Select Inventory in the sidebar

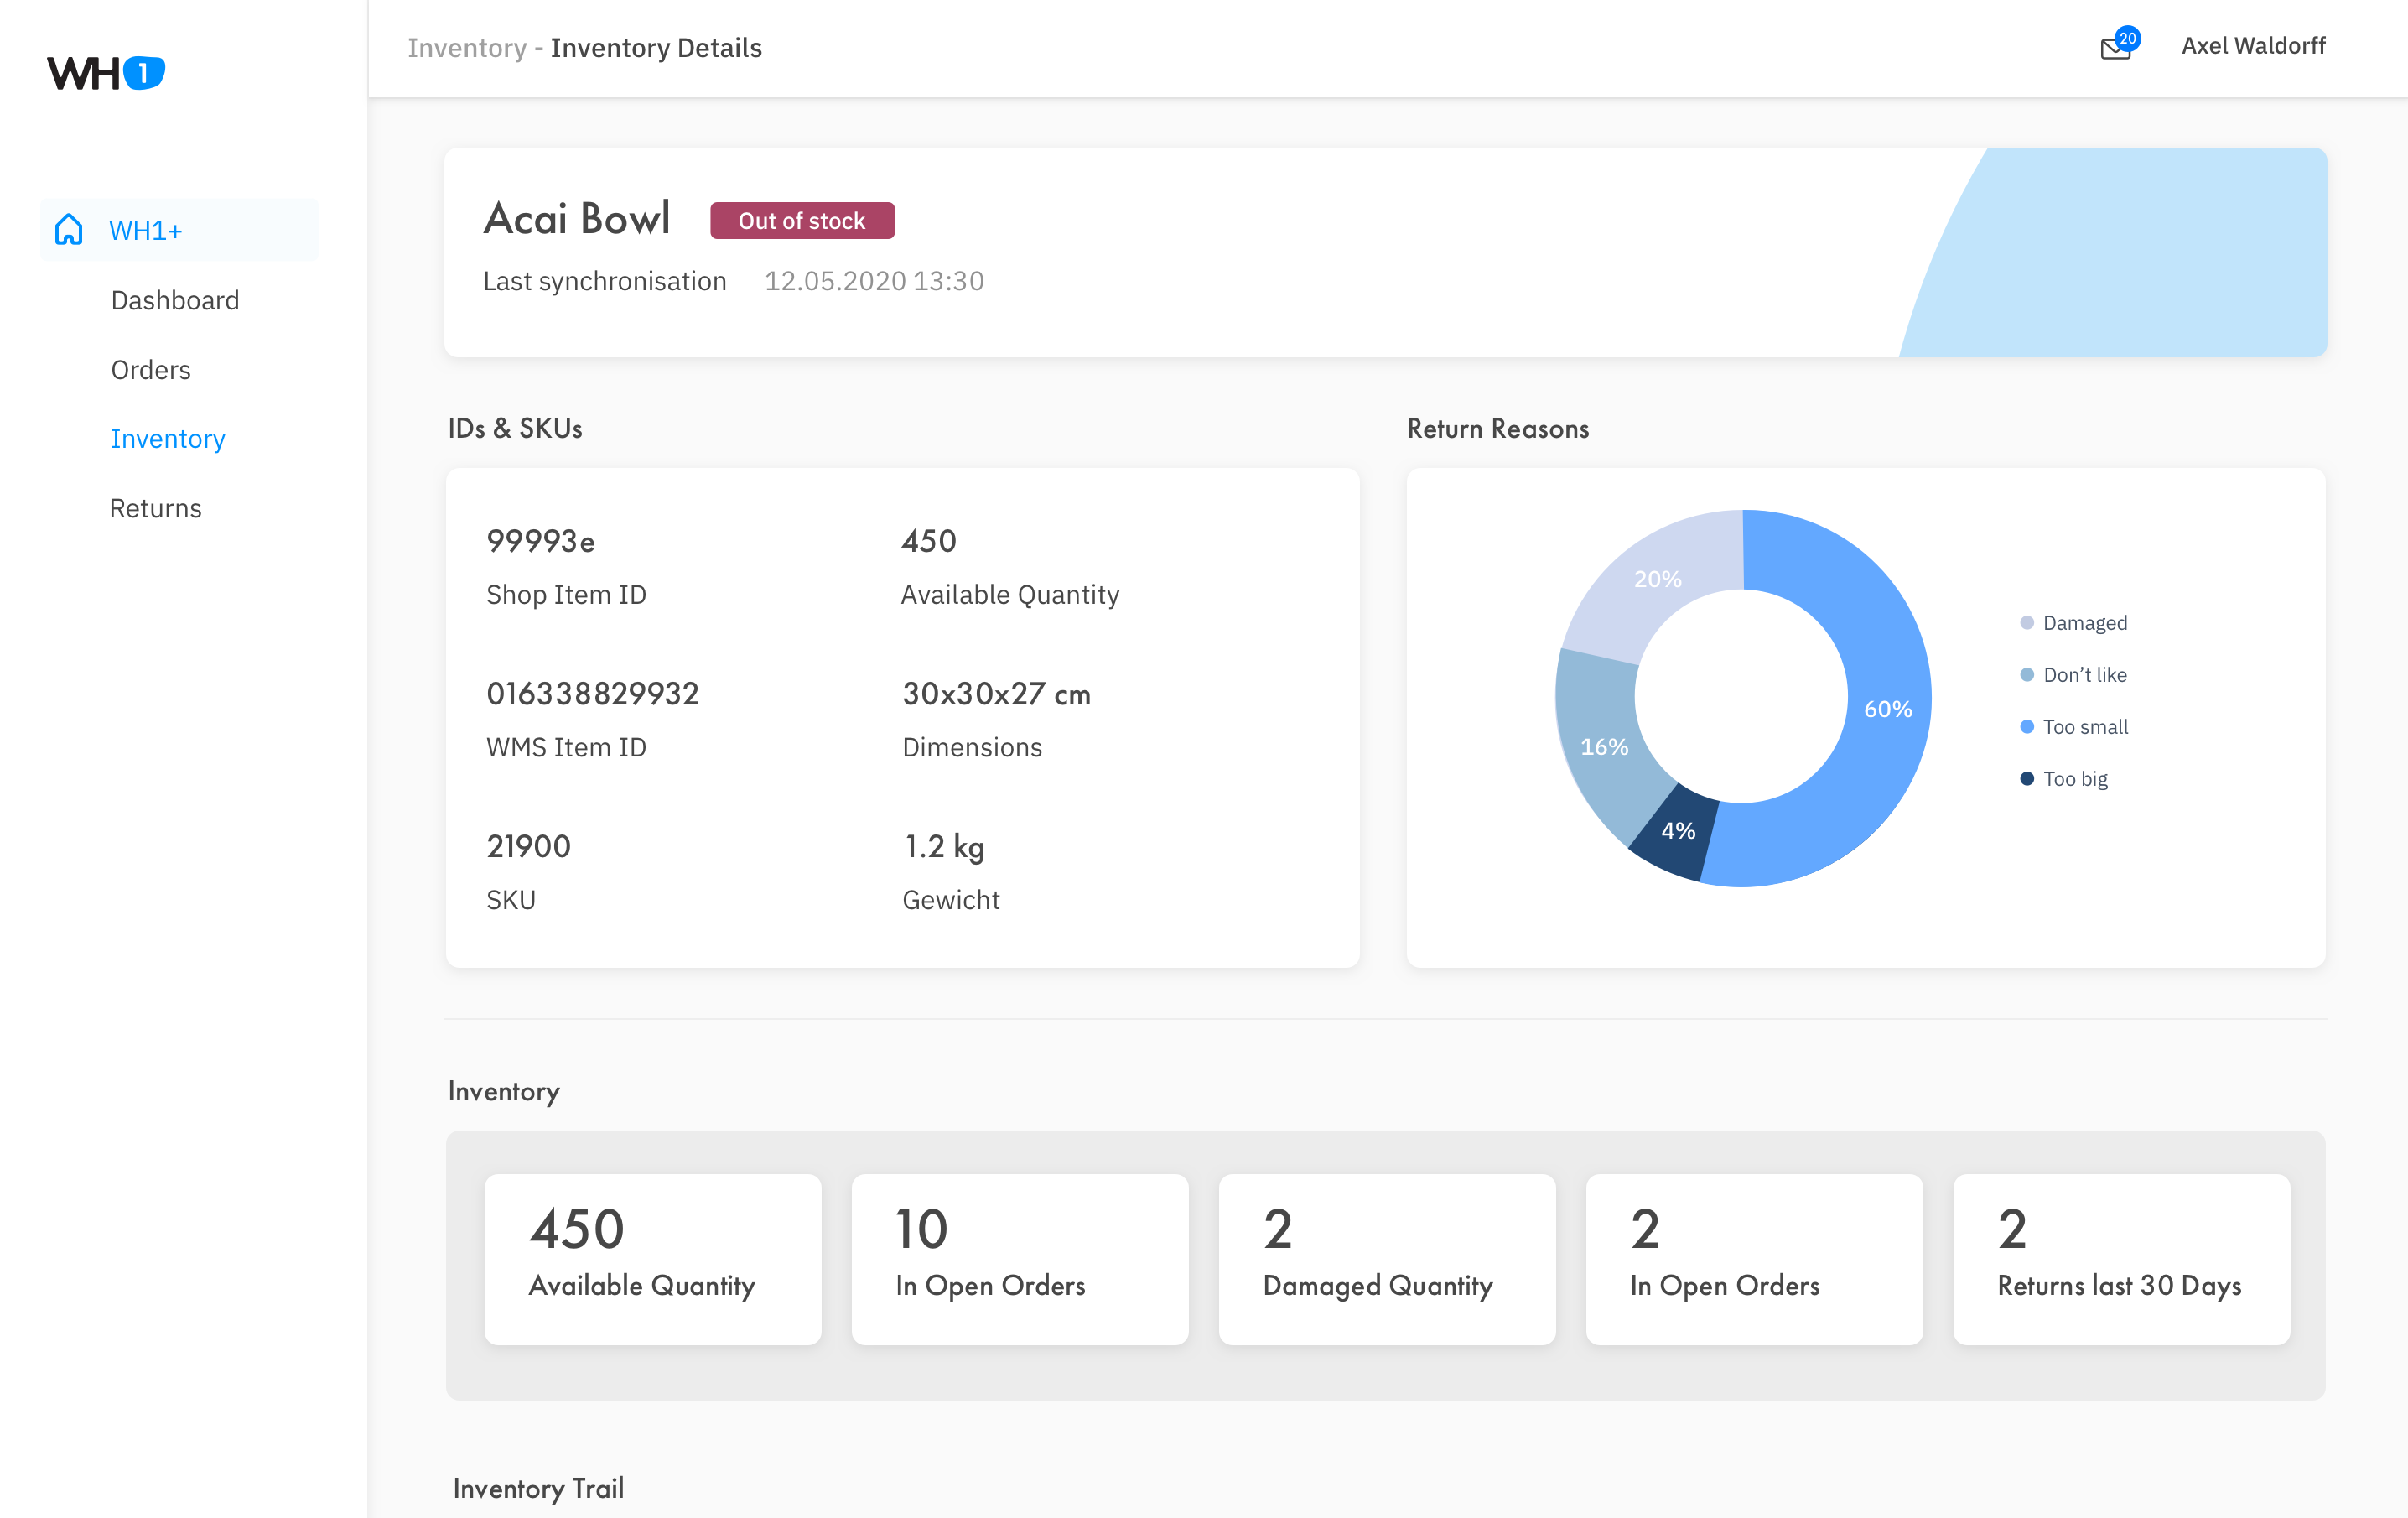(168, 439)
